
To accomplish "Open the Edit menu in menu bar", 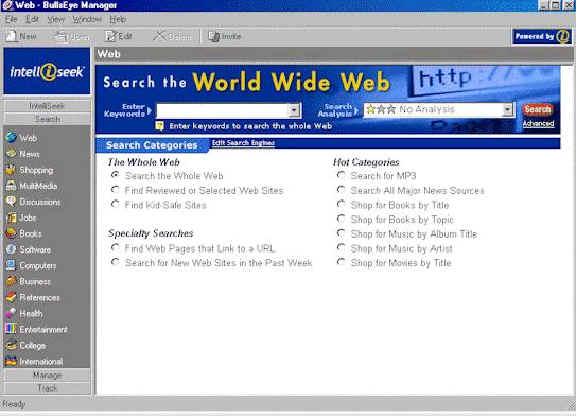I will click(32, 19).
